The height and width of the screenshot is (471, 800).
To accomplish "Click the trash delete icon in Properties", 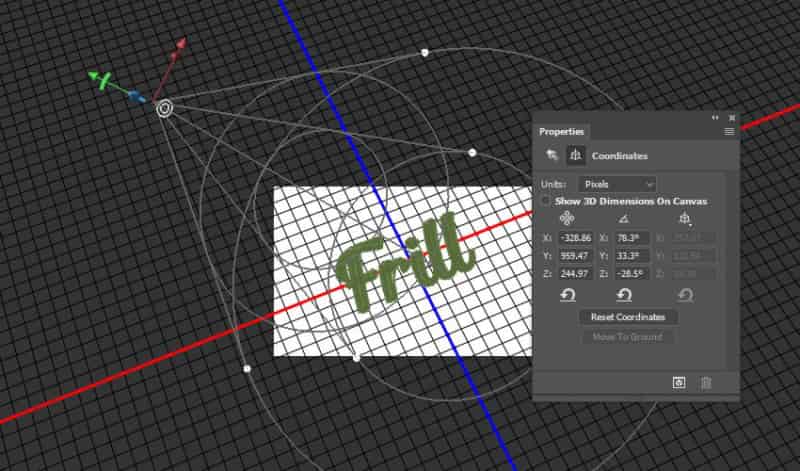I will point(706,383).
